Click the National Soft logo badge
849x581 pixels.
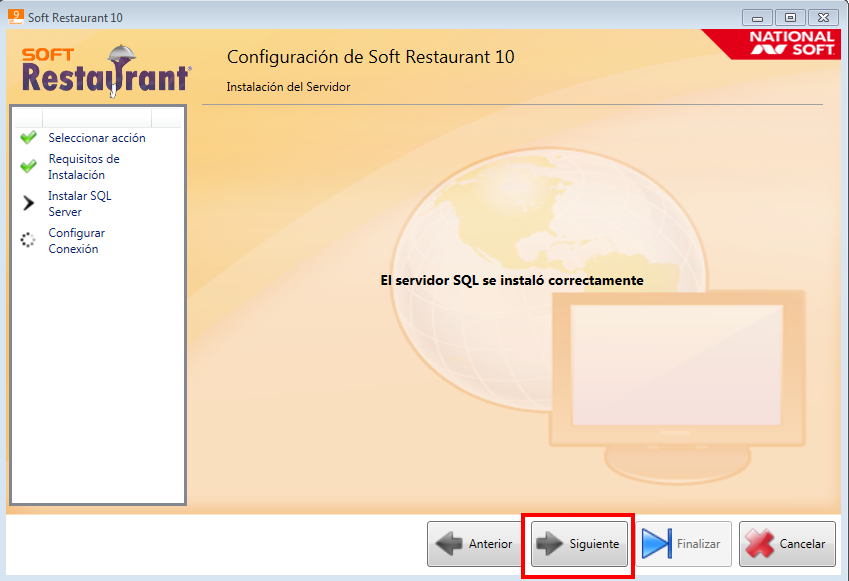[772, 44]
